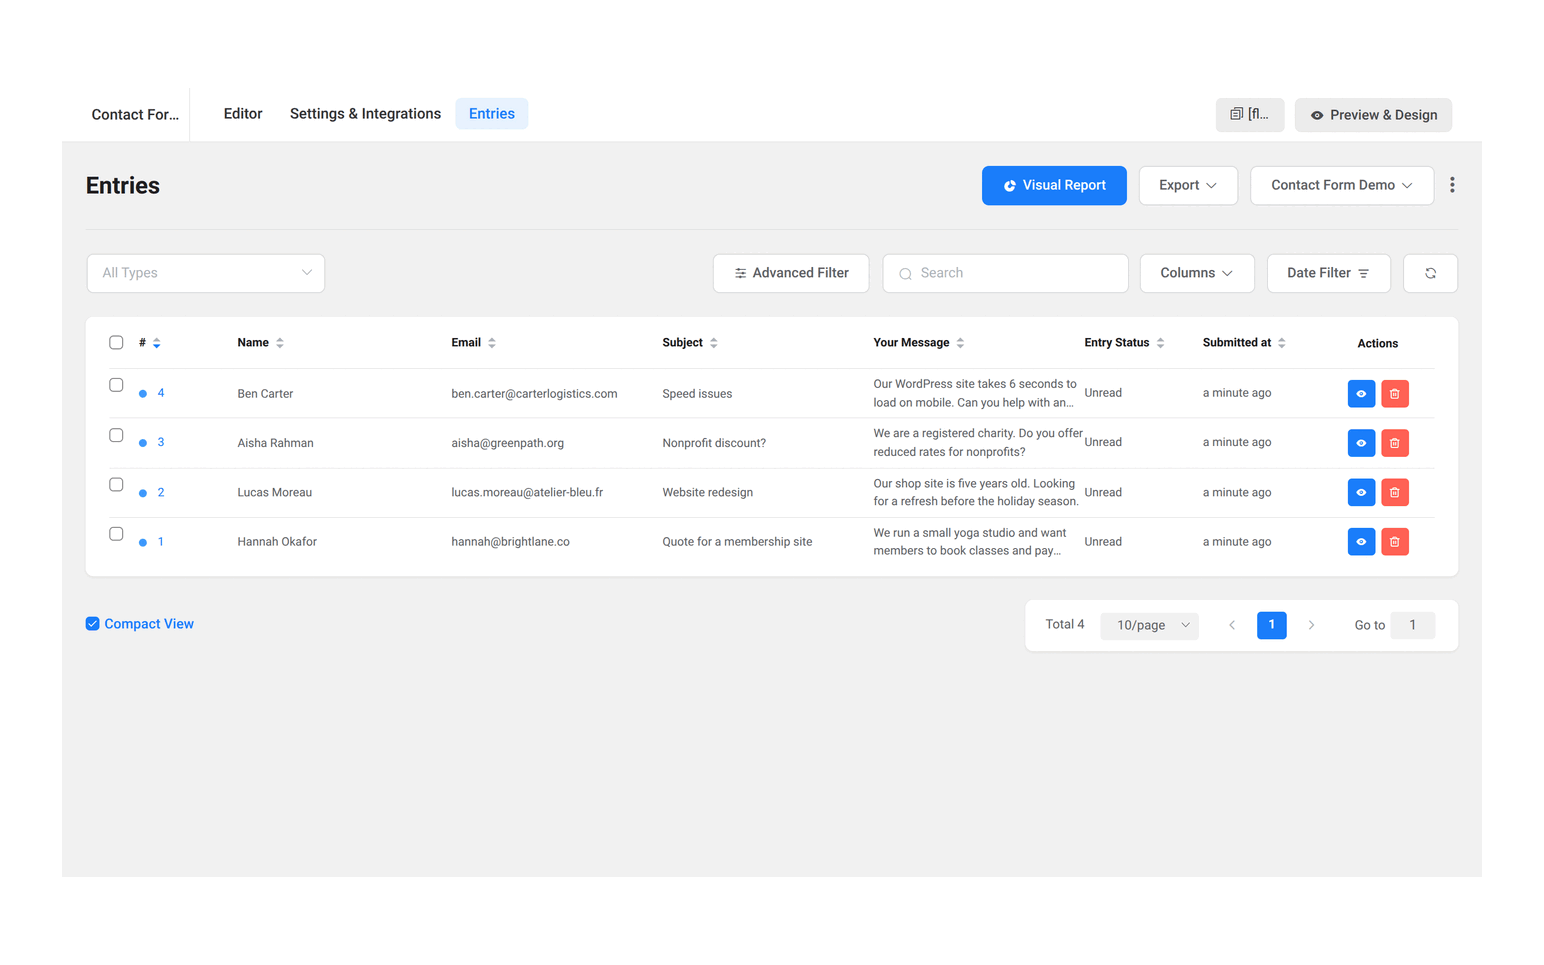Open the Settings & Integrations tab
The image size is (1544, 965).
pyautogui.click(x=365, y=114)
